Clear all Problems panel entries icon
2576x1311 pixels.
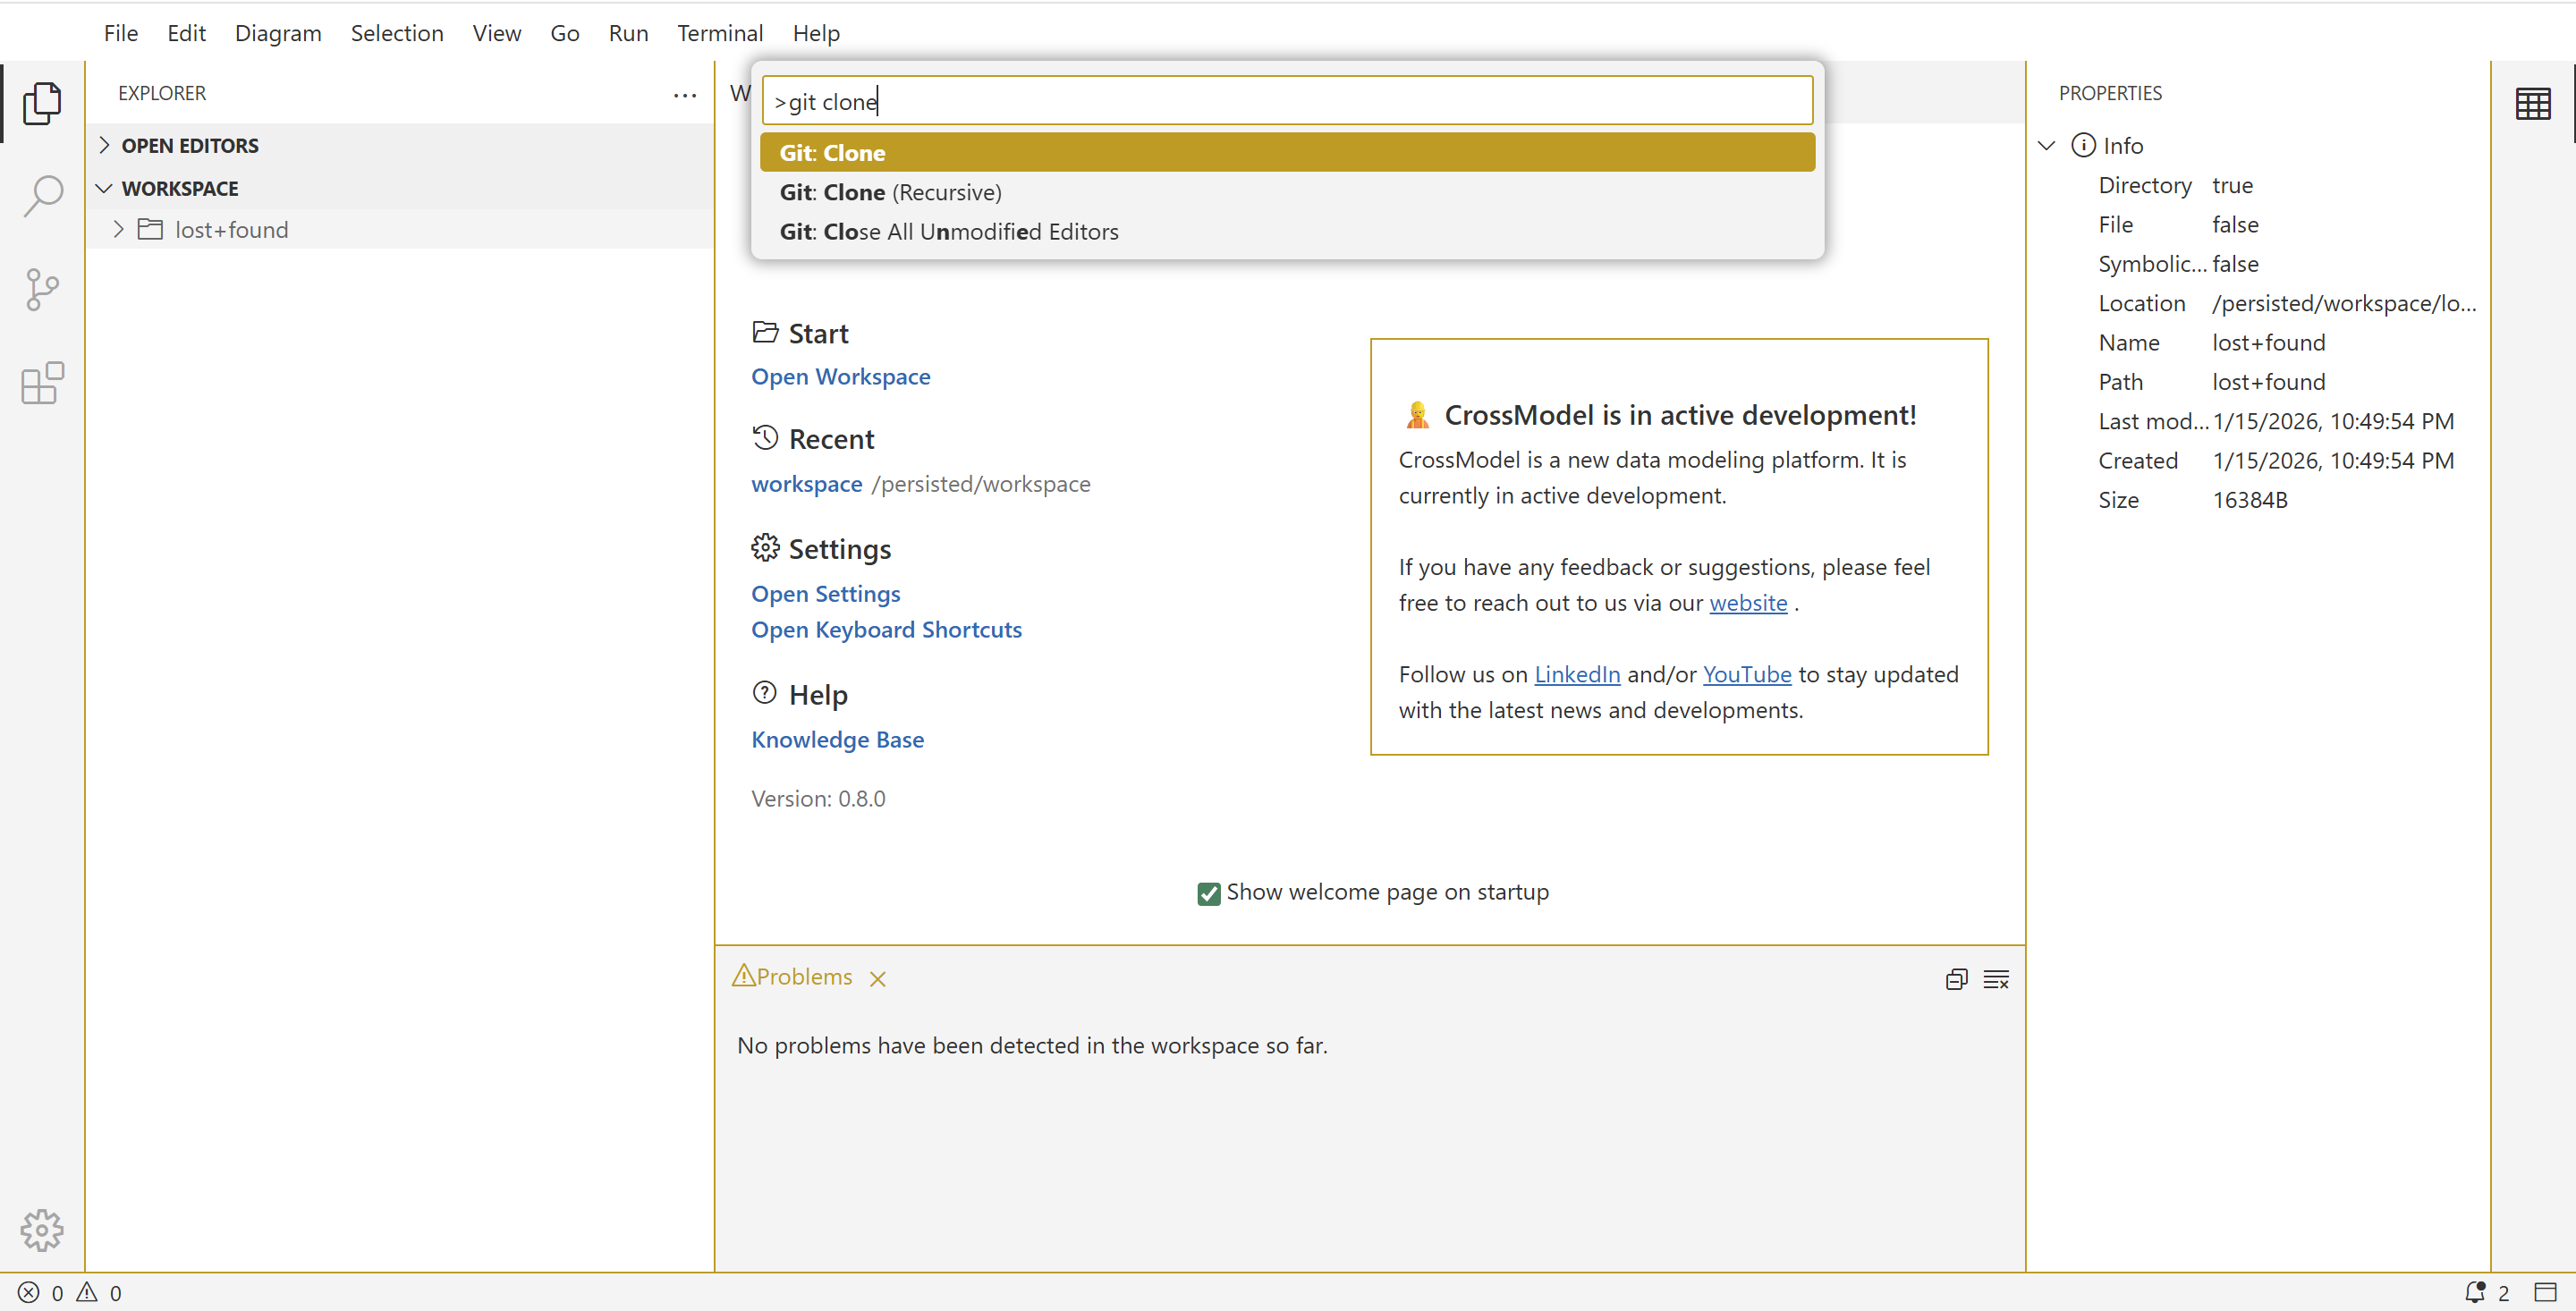tap(1996, 979)
